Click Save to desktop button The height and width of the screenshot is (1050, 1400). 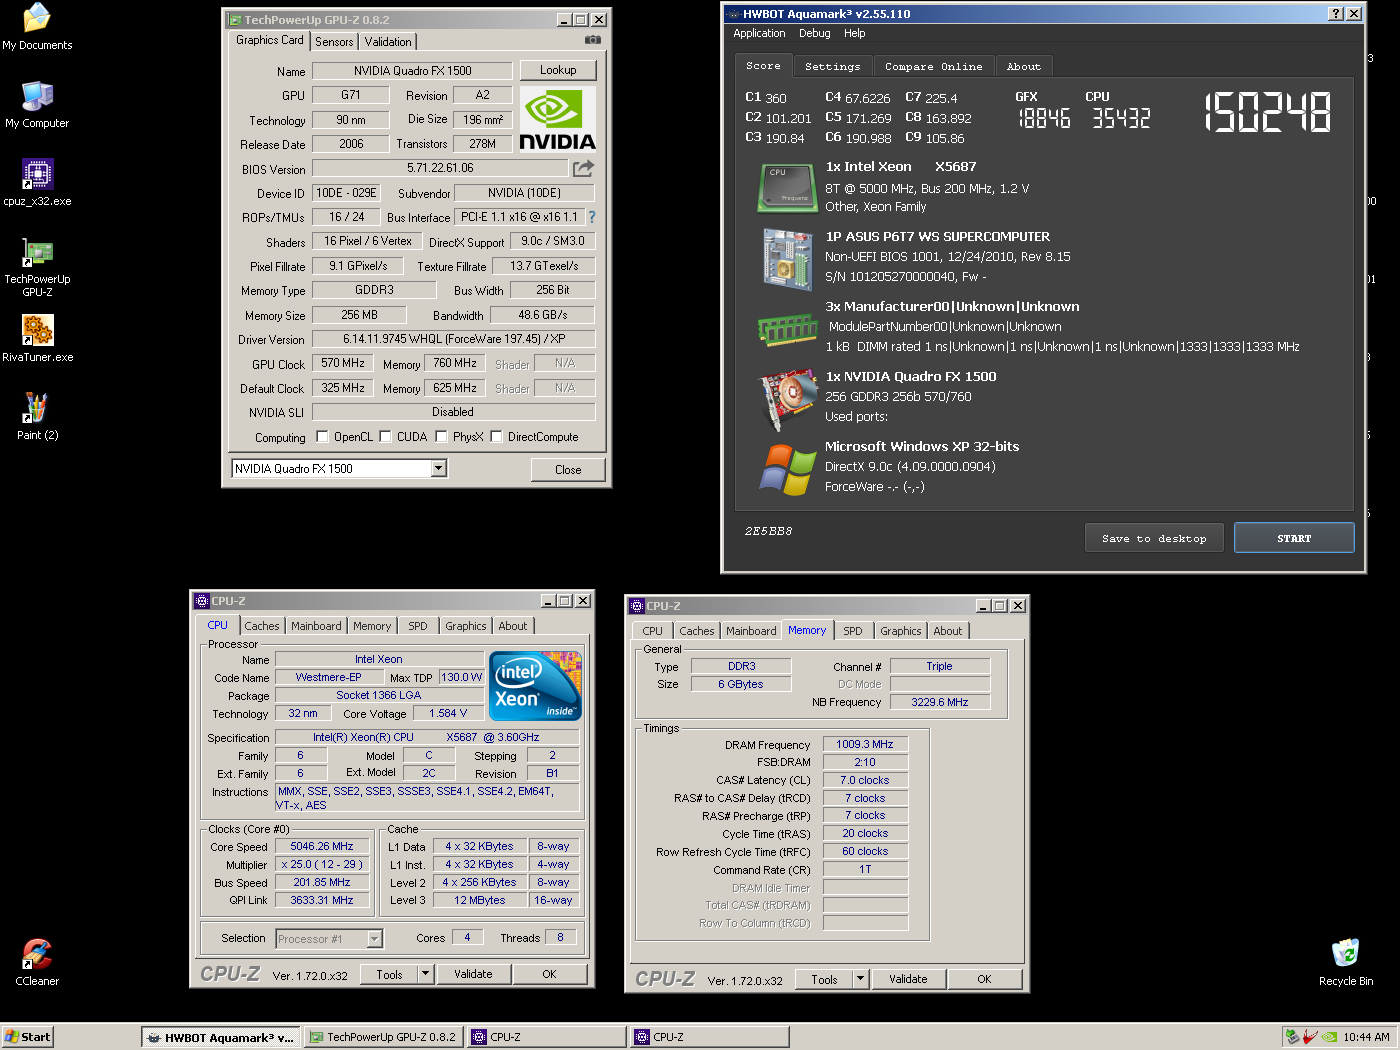[1154, 538]
